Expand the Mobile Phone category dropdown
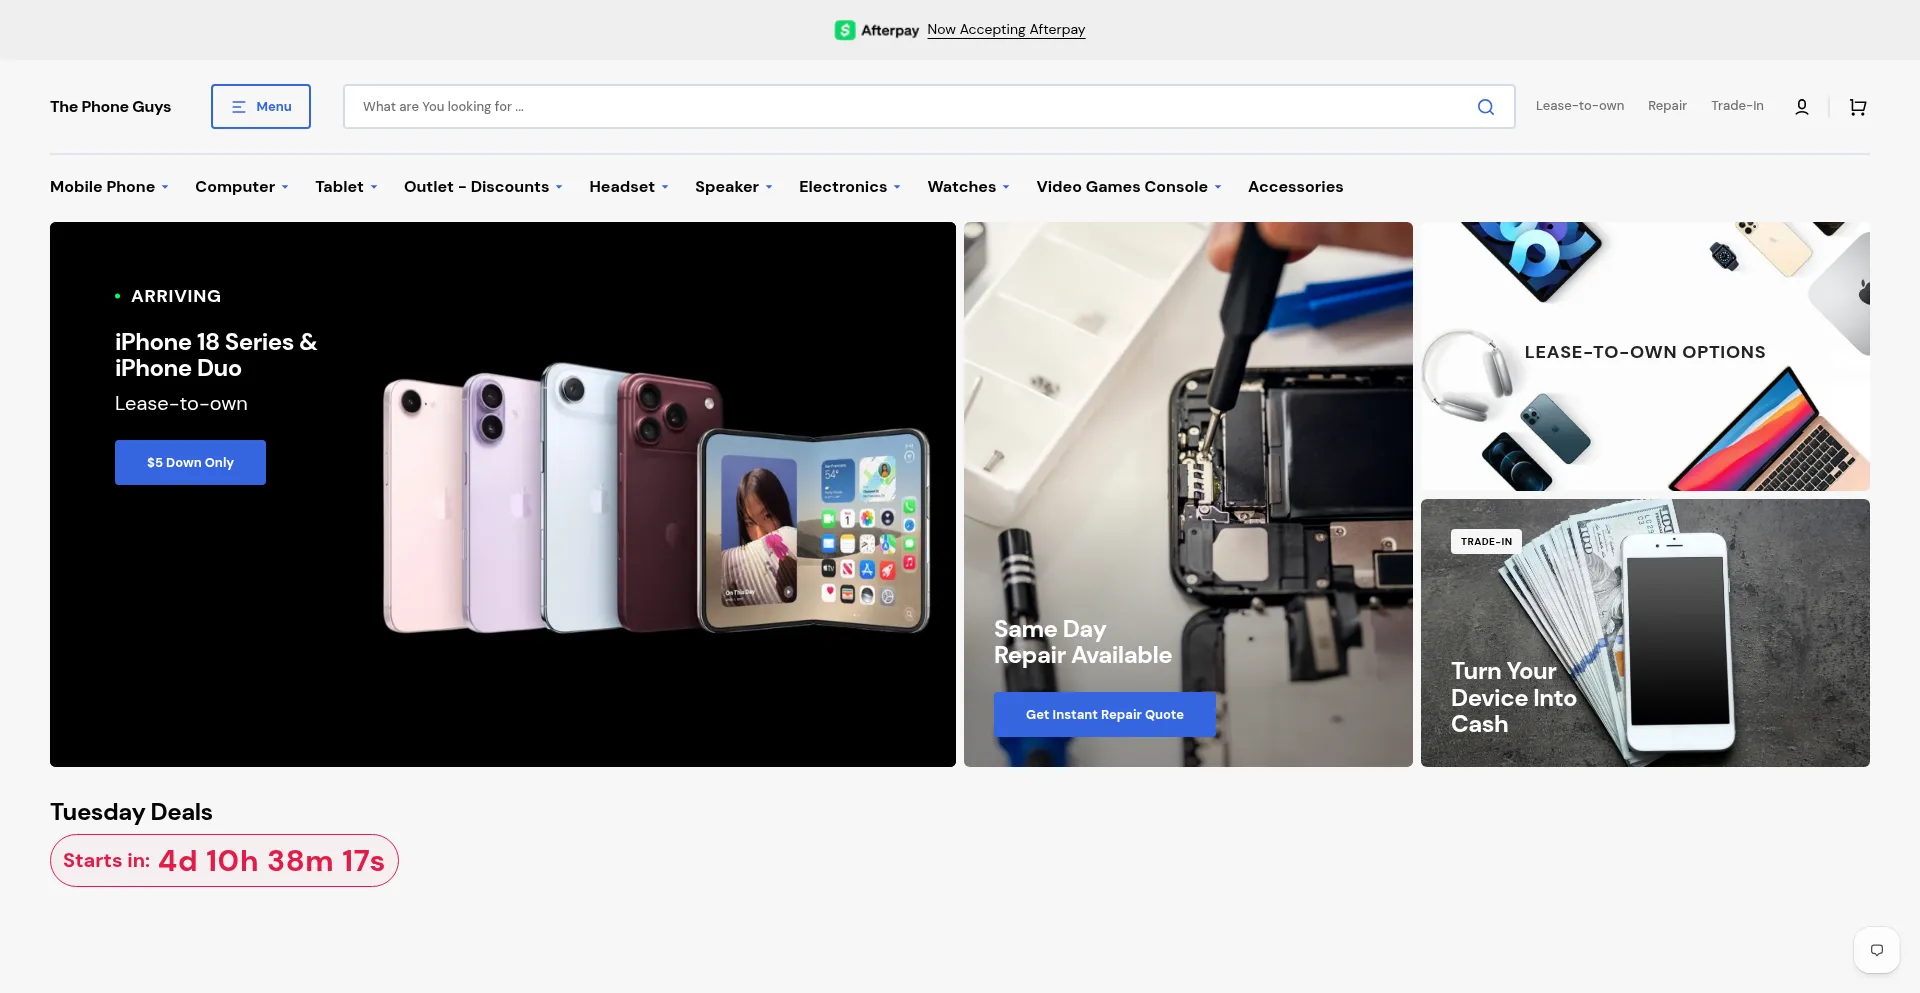This screenshot has width=1920, height=993. [110, 187]
